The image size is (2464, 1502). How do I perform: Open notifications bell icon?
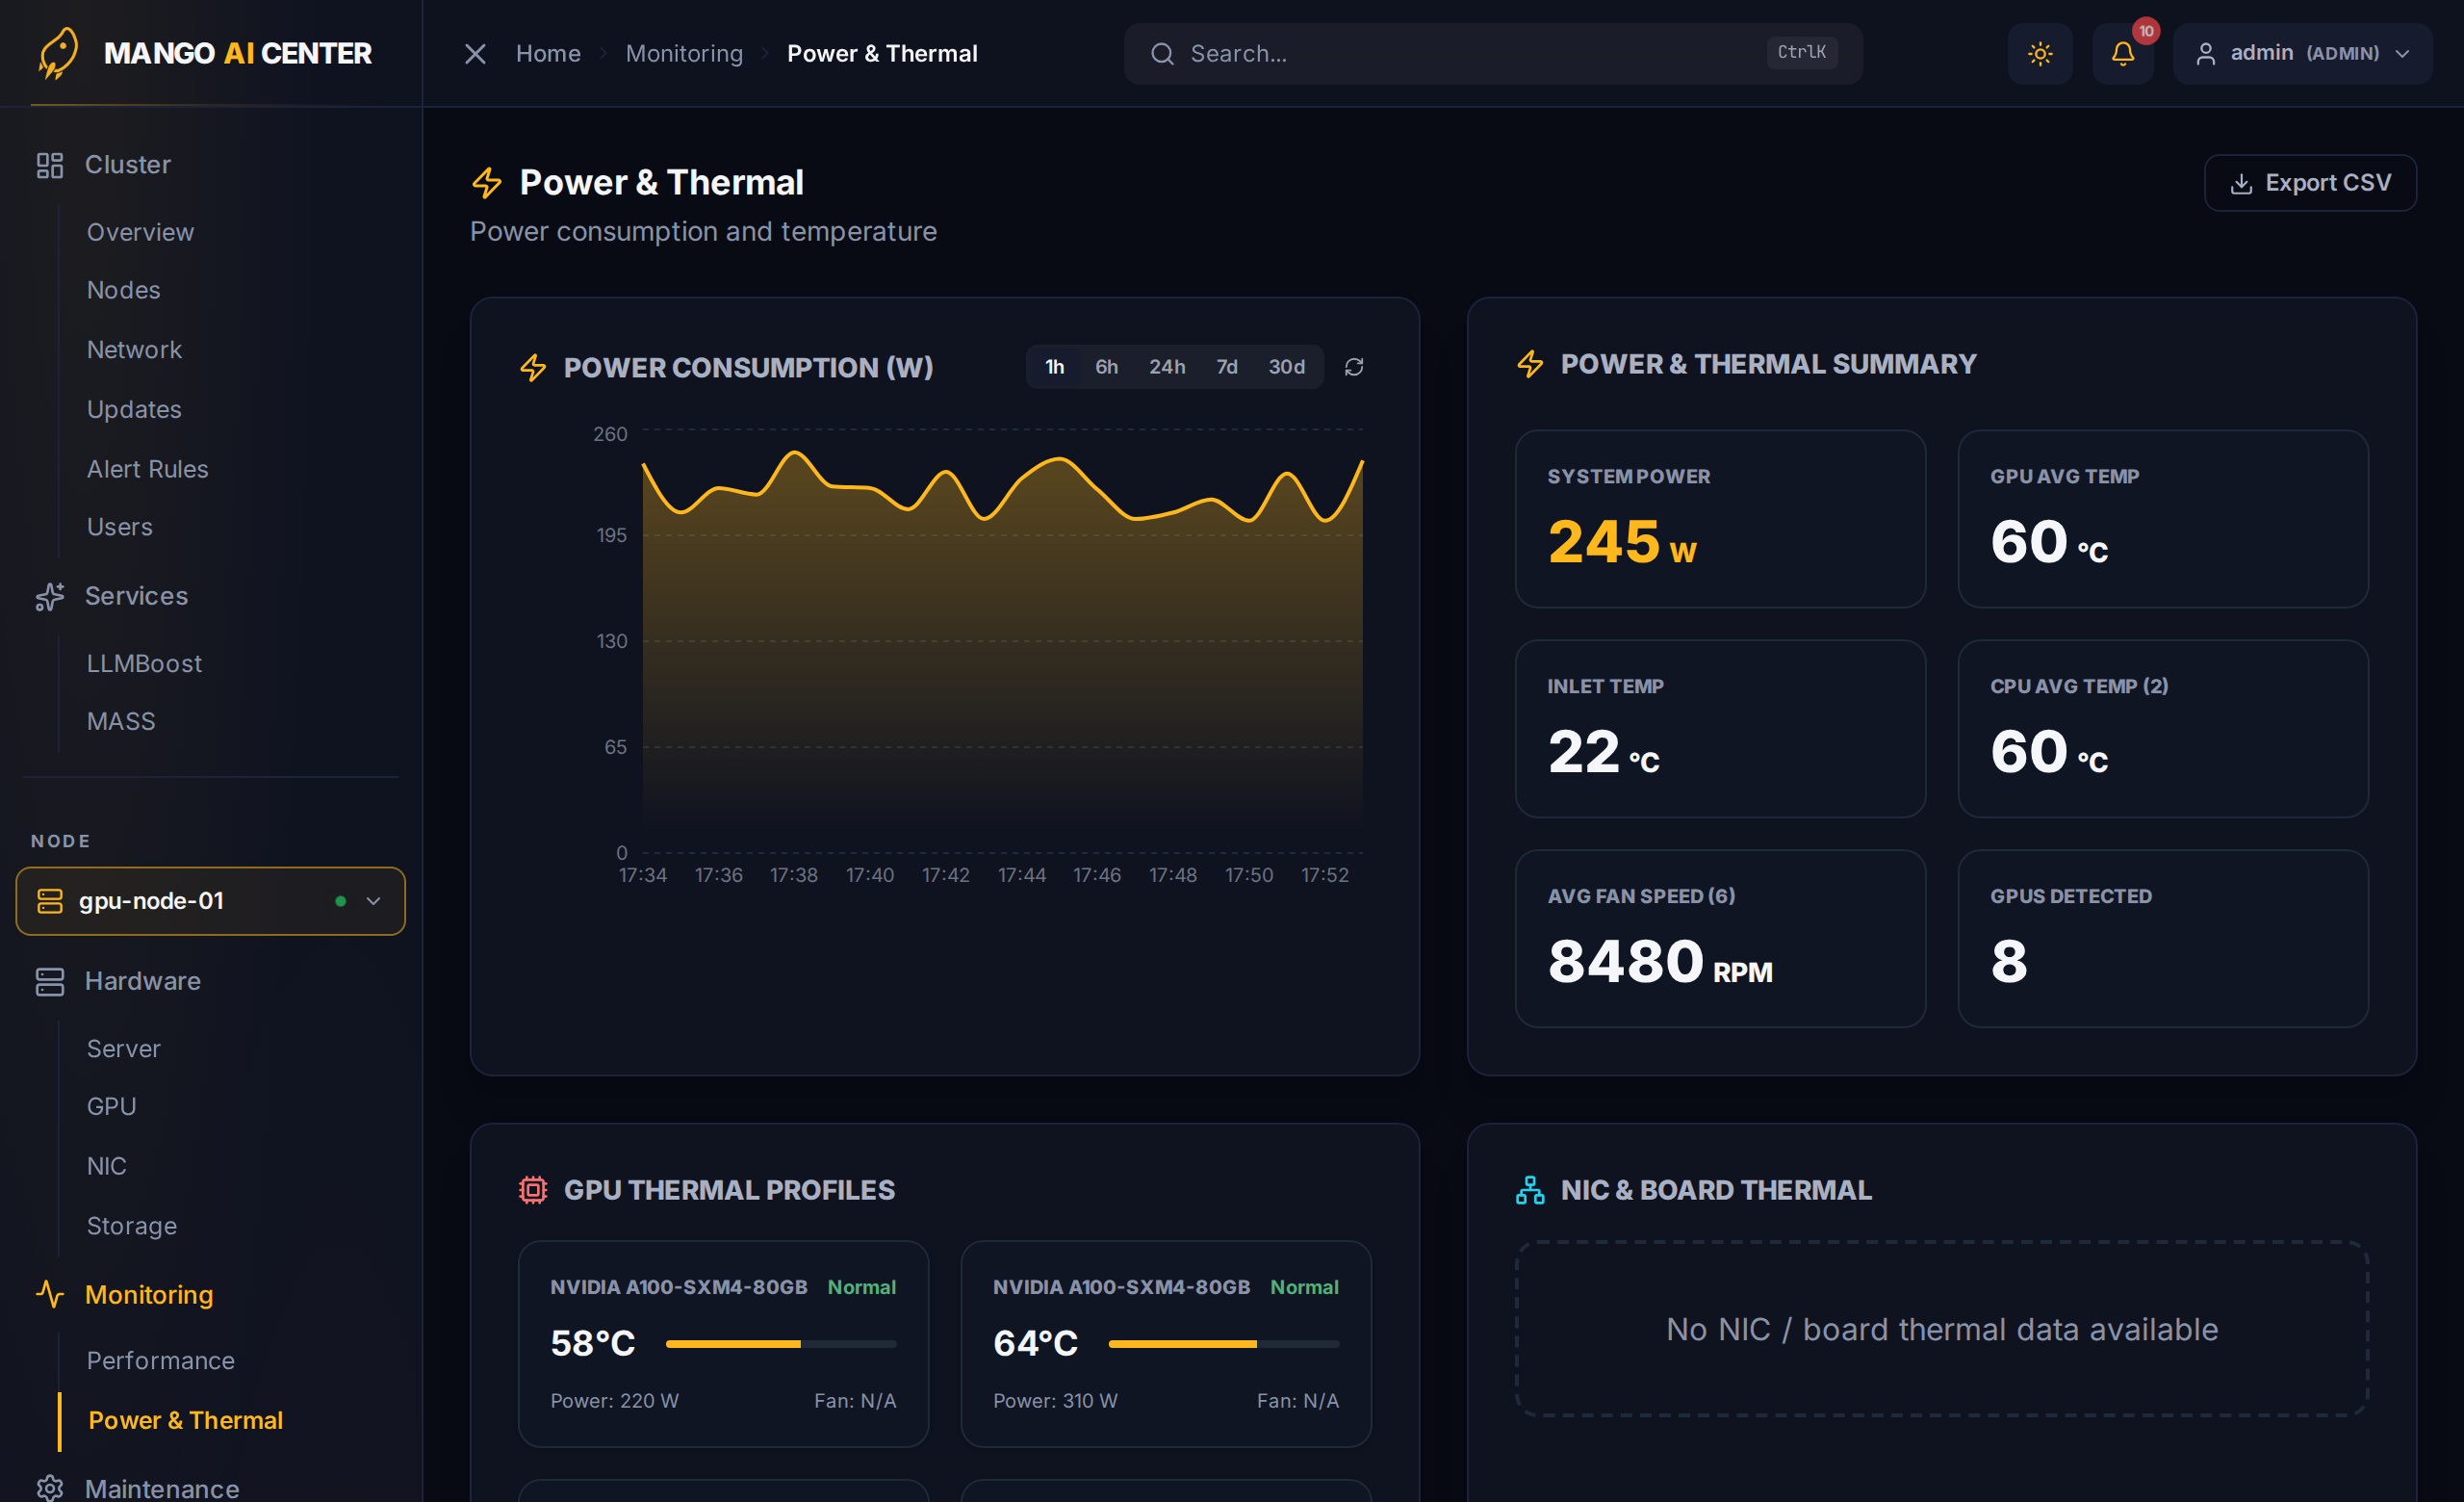(2123, 54)
